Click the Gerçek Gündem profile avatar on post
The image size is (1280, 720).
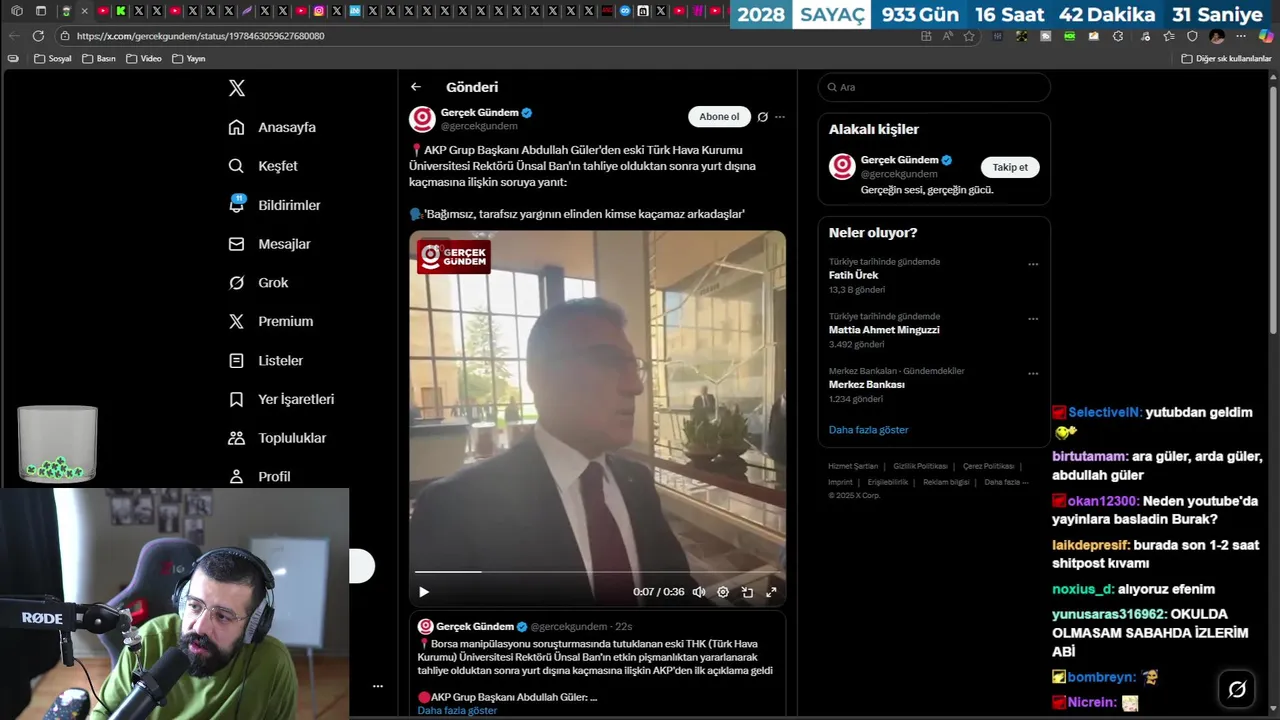coord(422,119)
